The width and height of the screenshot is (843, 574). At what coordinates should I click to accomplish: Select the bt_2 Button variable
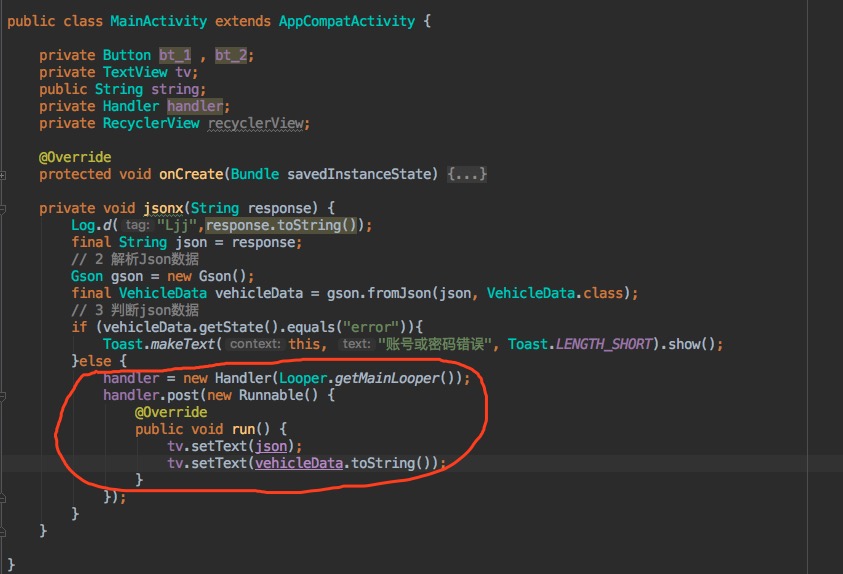point(231,55)
